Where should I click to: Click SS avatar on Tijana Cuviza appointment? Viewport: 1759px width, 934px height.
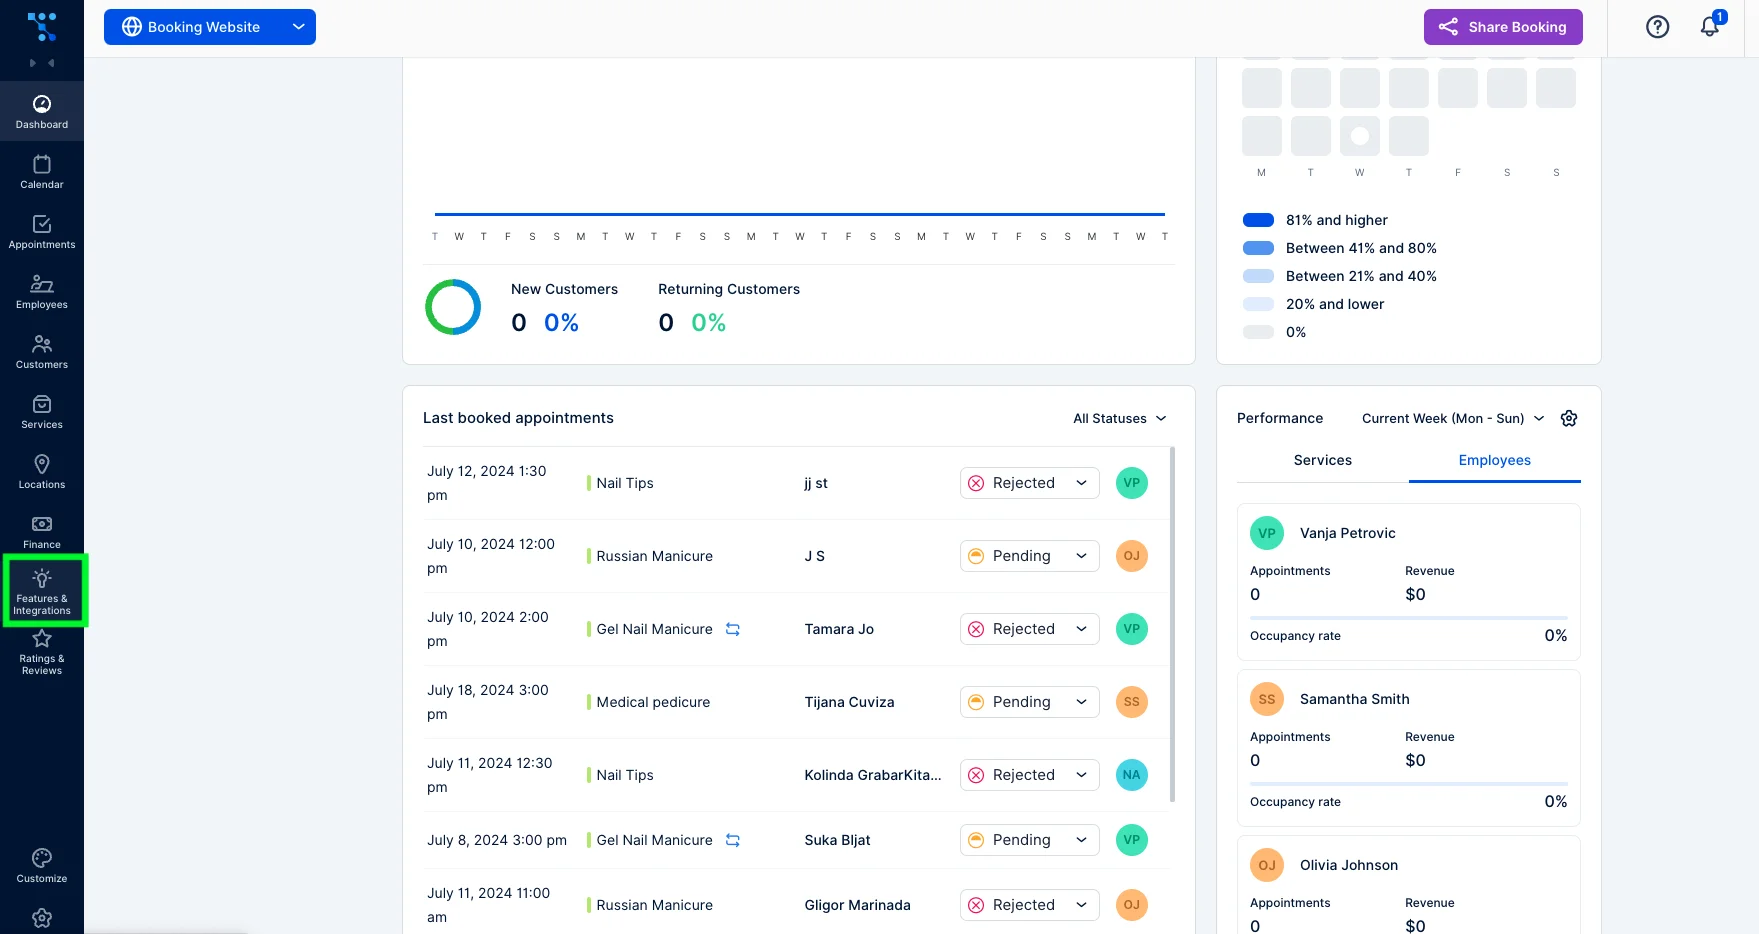click(x=1131, y=702)
